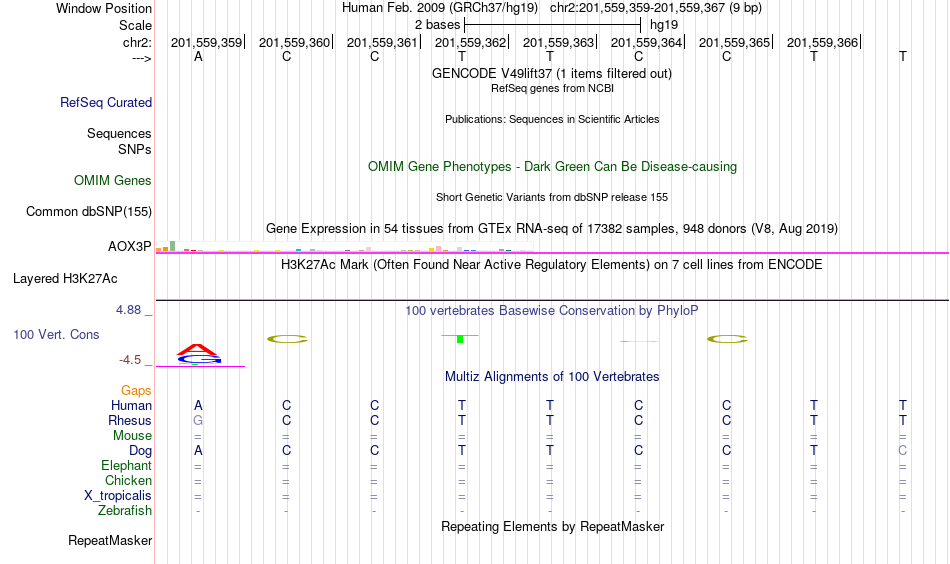Click the Sequences track label
The height and width of the screenshot is (564, 950).
click(119, 133)
